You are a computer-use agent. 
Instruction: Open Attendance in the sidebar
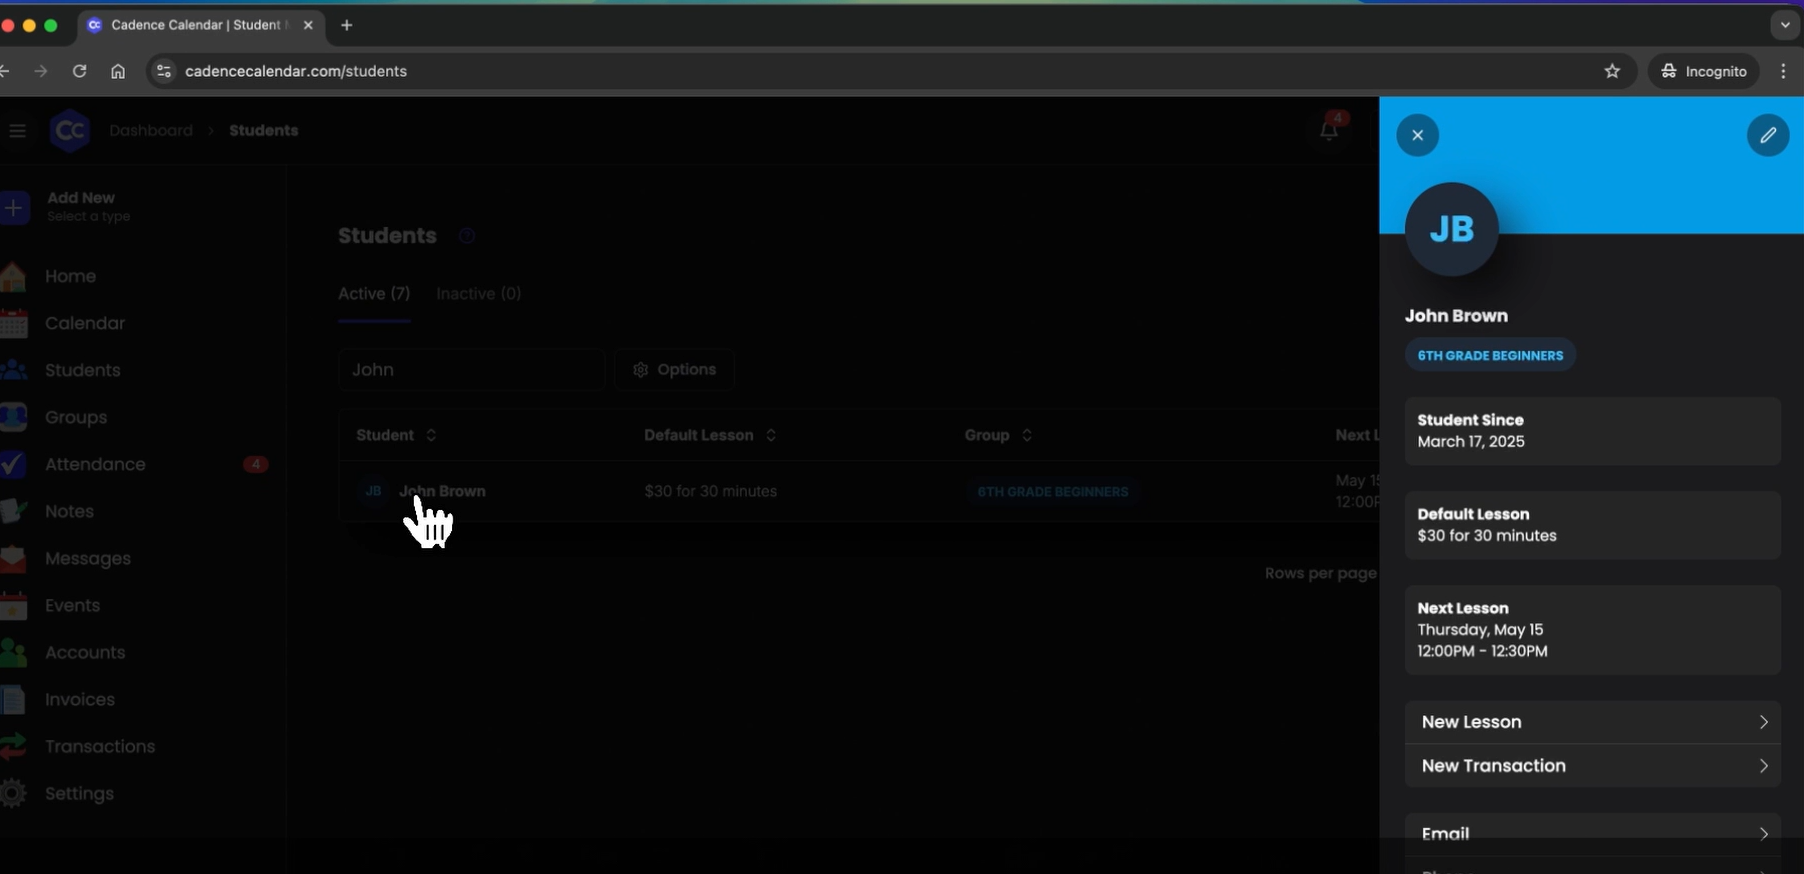click(95, 464)
